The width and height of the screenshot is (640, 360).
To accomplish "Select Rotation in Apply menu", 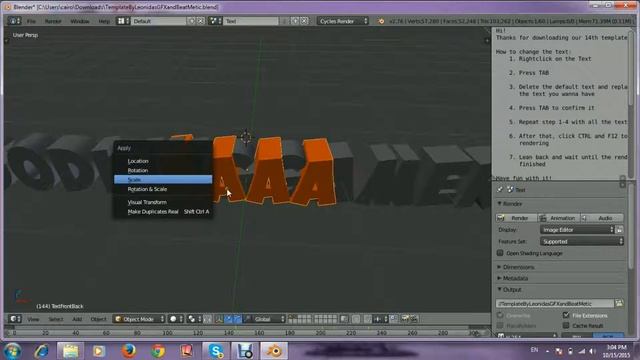I will pos(163,170).
